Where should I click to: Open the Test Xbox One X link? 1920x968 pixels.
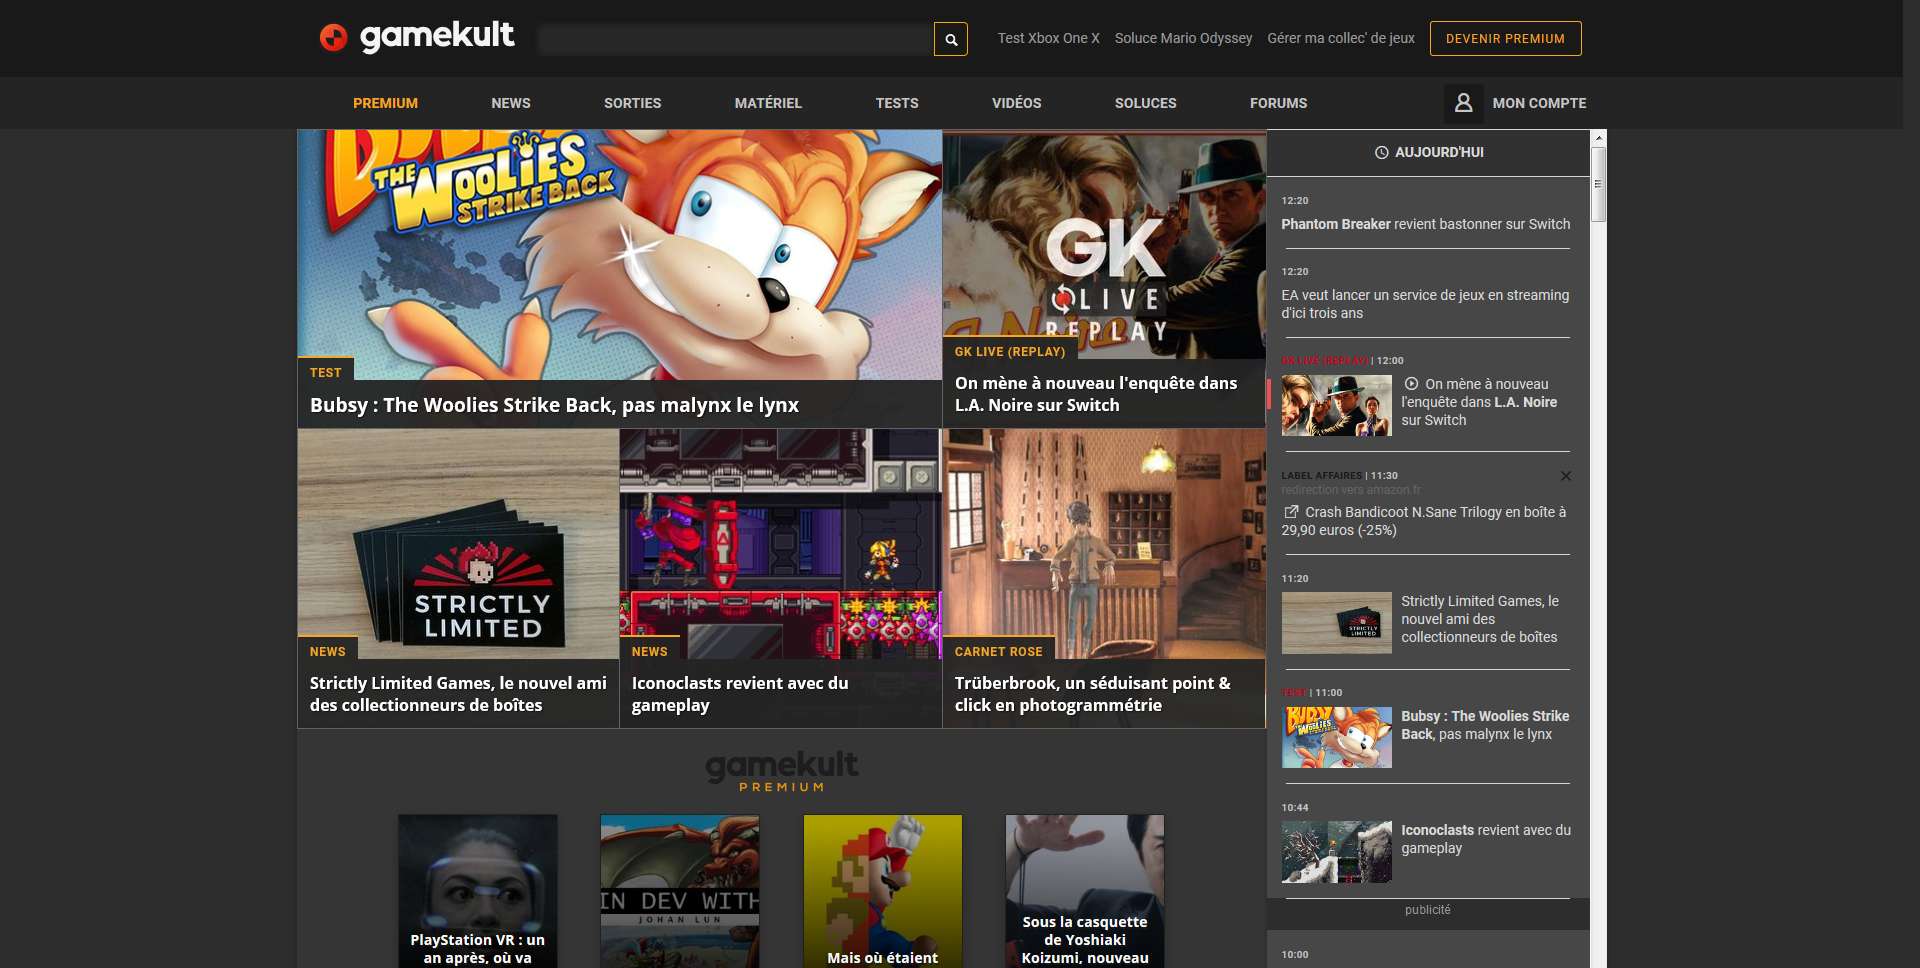tap(1048, 38)
